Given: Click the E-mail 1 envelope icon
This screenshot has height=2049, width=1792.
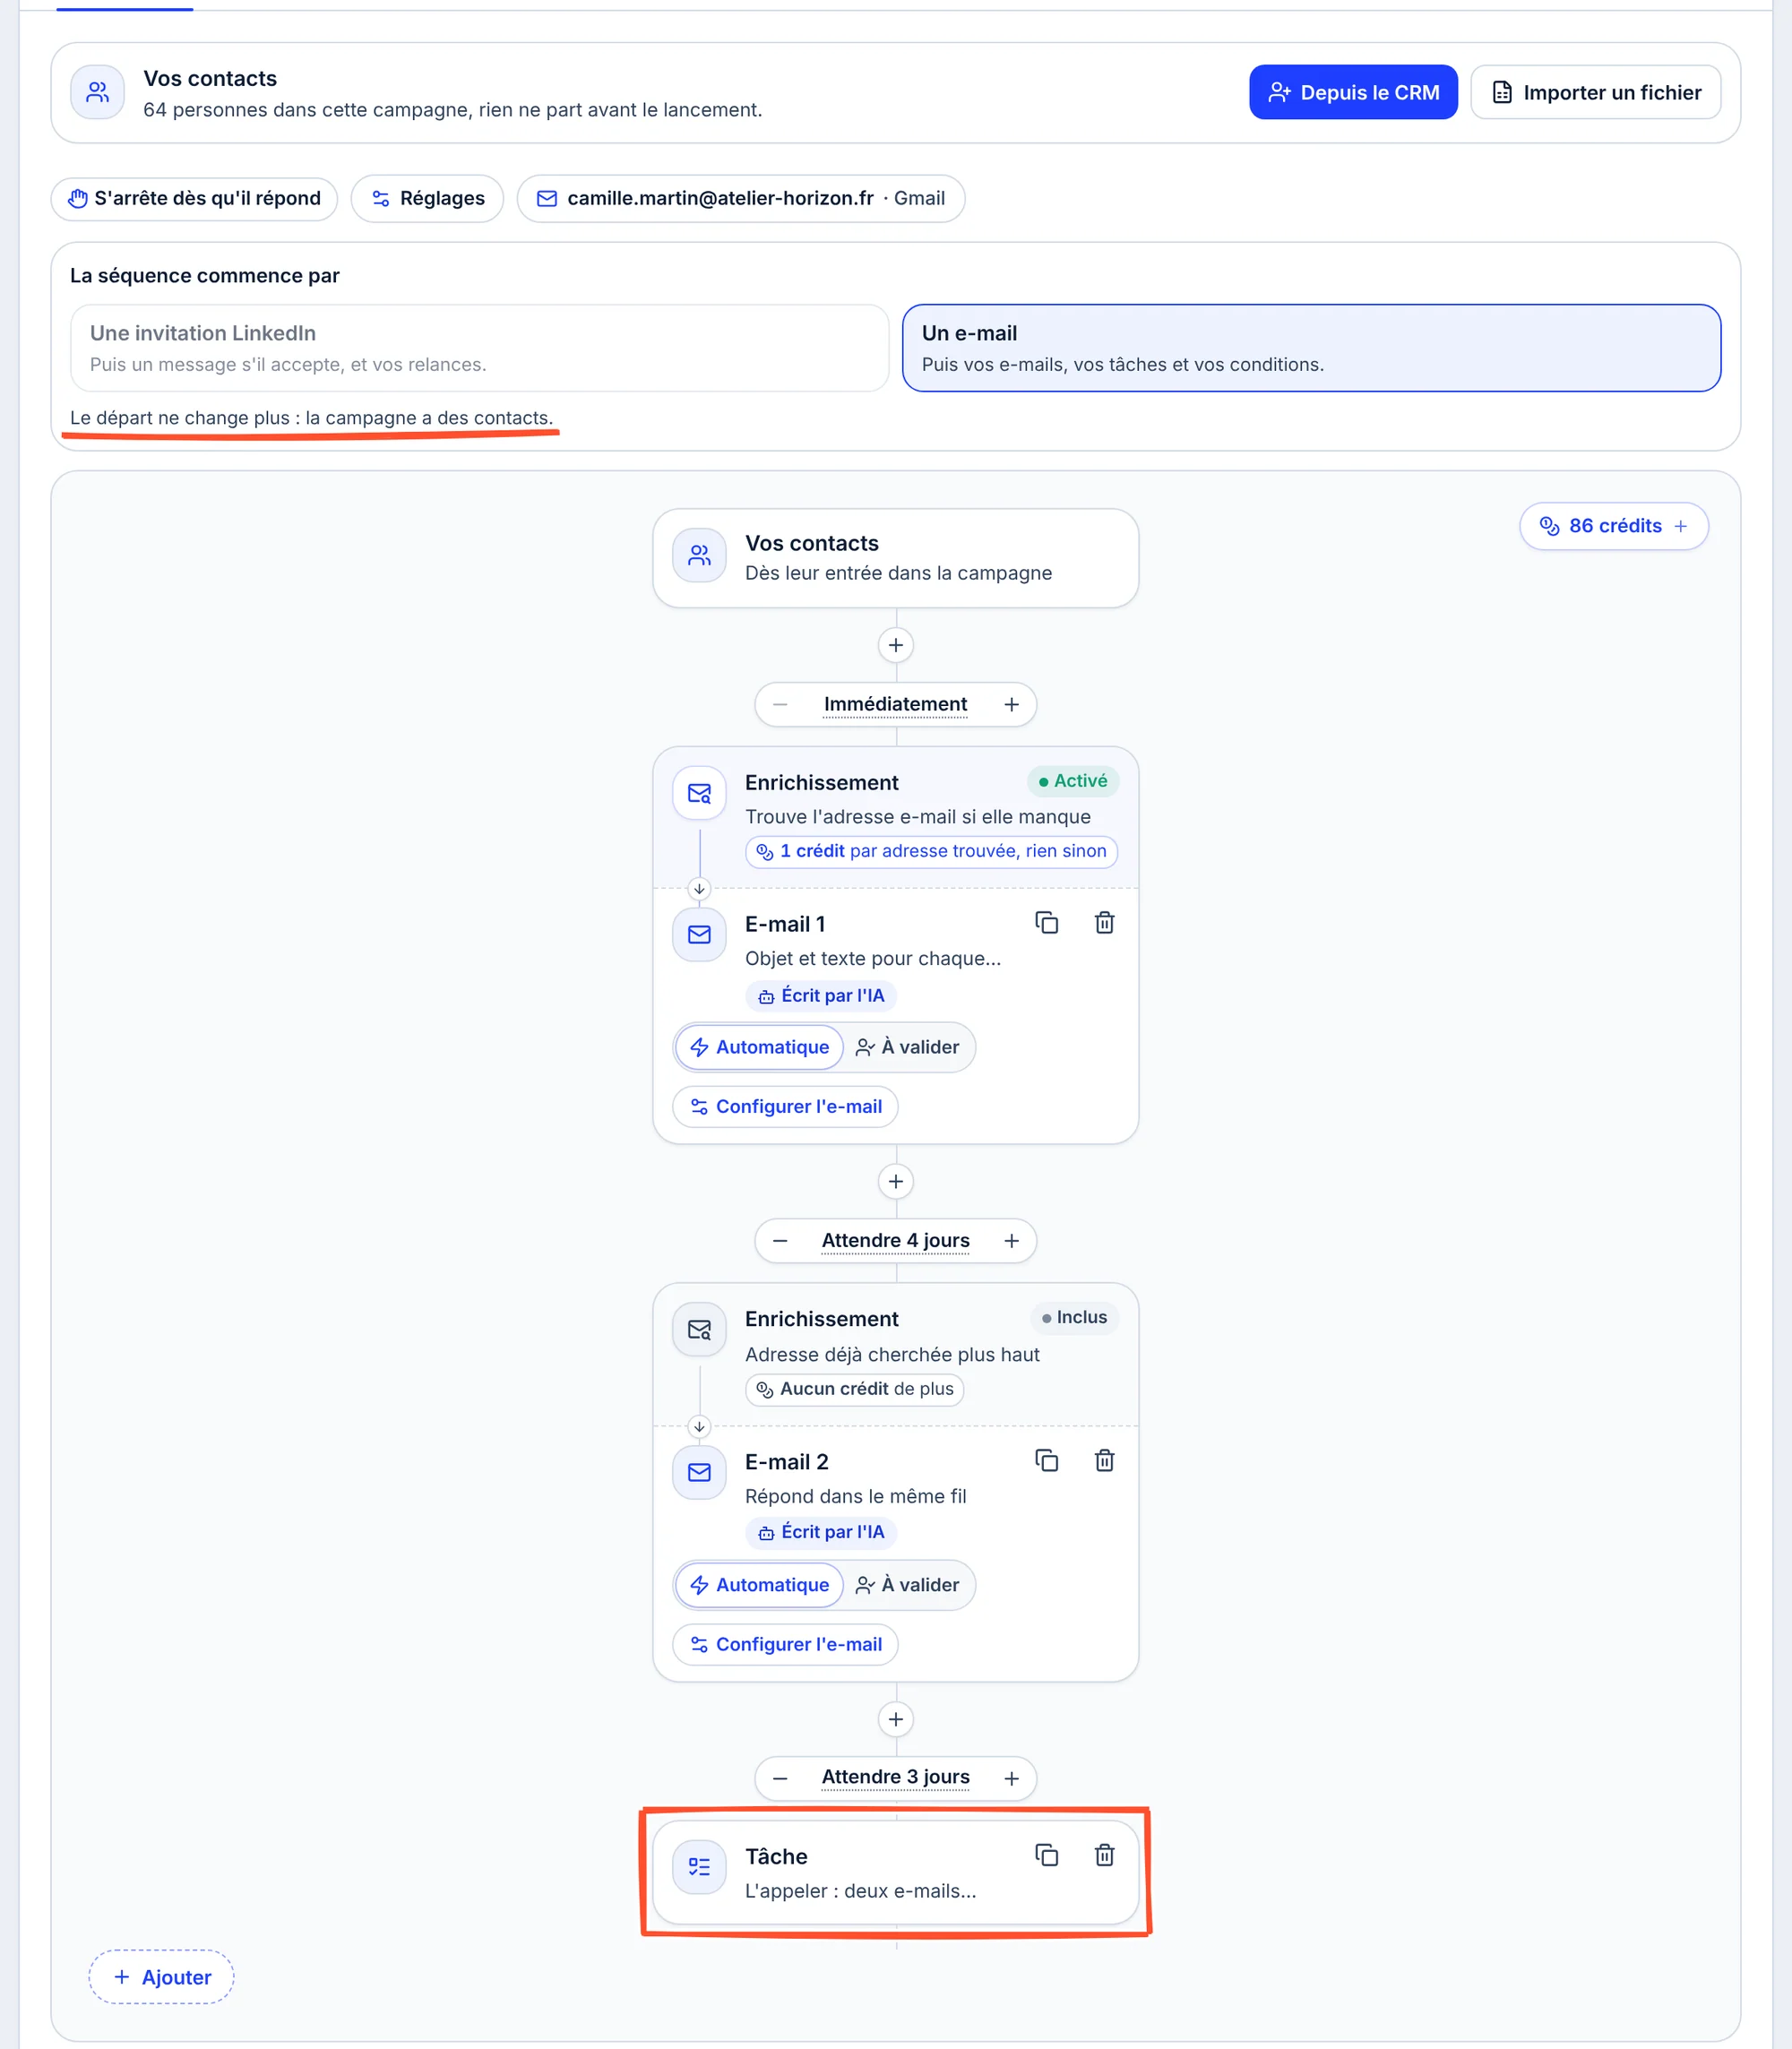Looking at the screenshot, I should click(699, 934).
